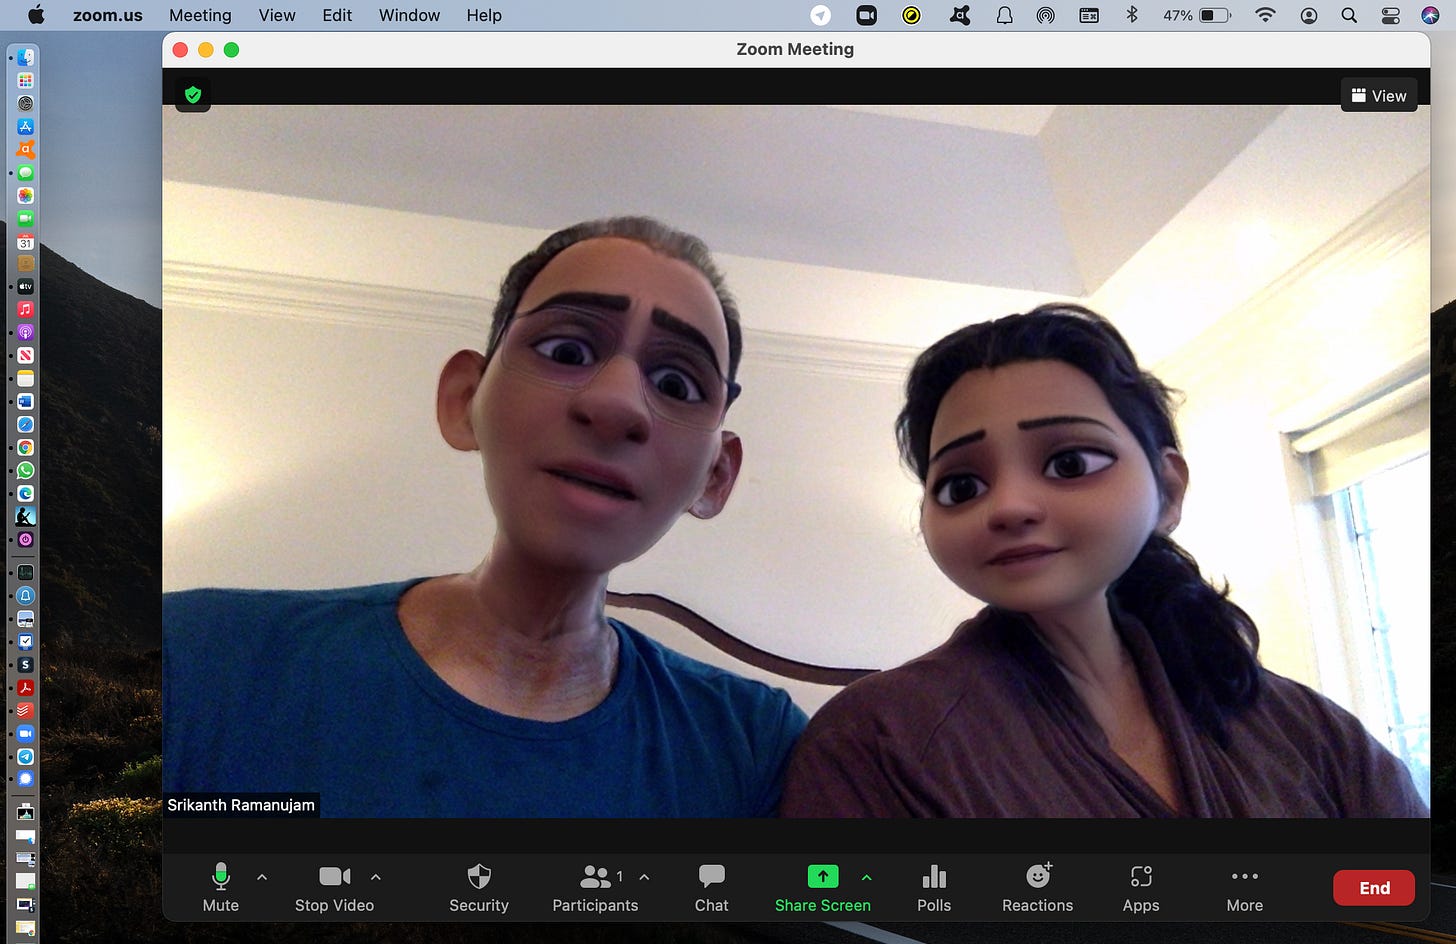Open Music in the Dock

click(26, 309)
